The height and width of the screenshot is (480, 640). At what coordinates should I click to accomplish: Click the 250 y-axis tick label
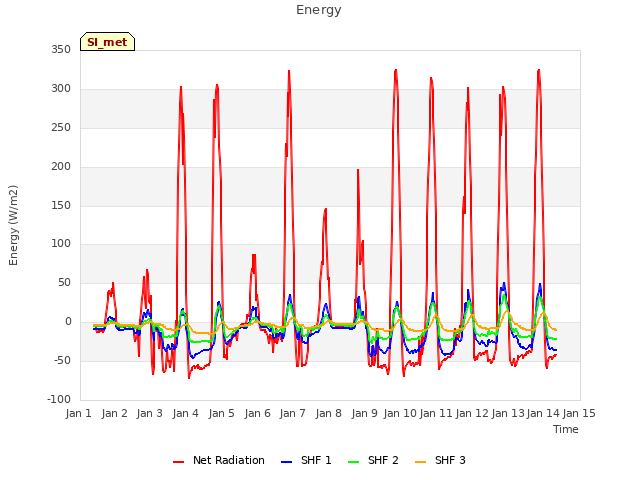(x=61, y=127)
